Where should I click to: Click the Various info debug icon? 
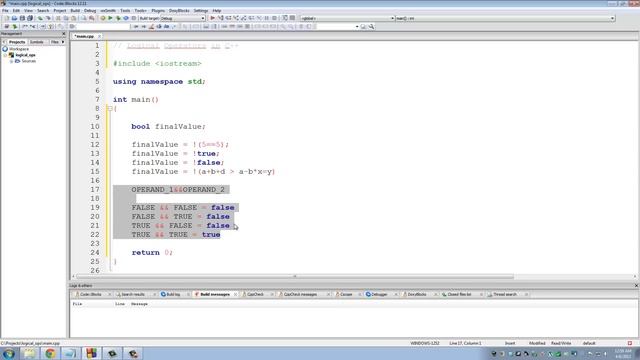pyautogui.click(x=292, y=18)
